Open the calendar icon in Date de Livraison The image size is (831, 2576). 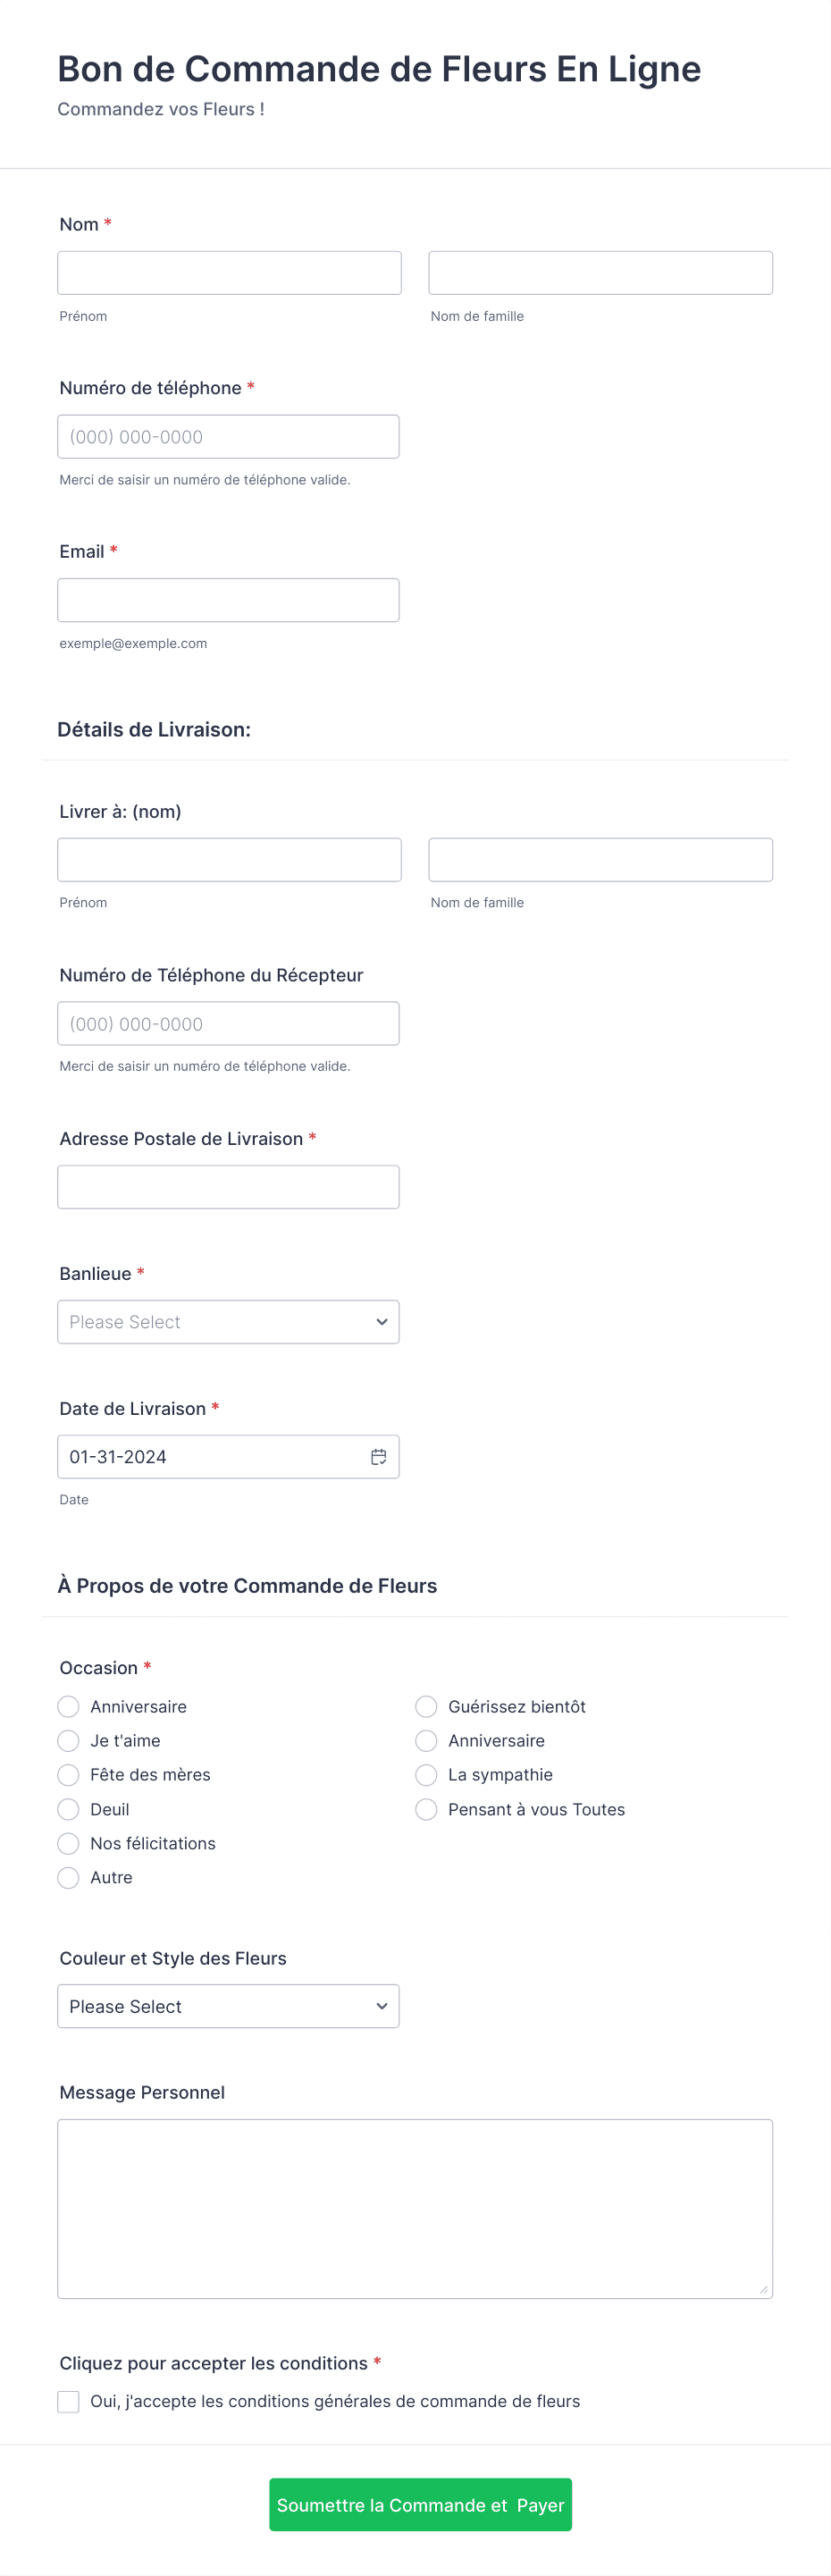tap(379, 1457)
